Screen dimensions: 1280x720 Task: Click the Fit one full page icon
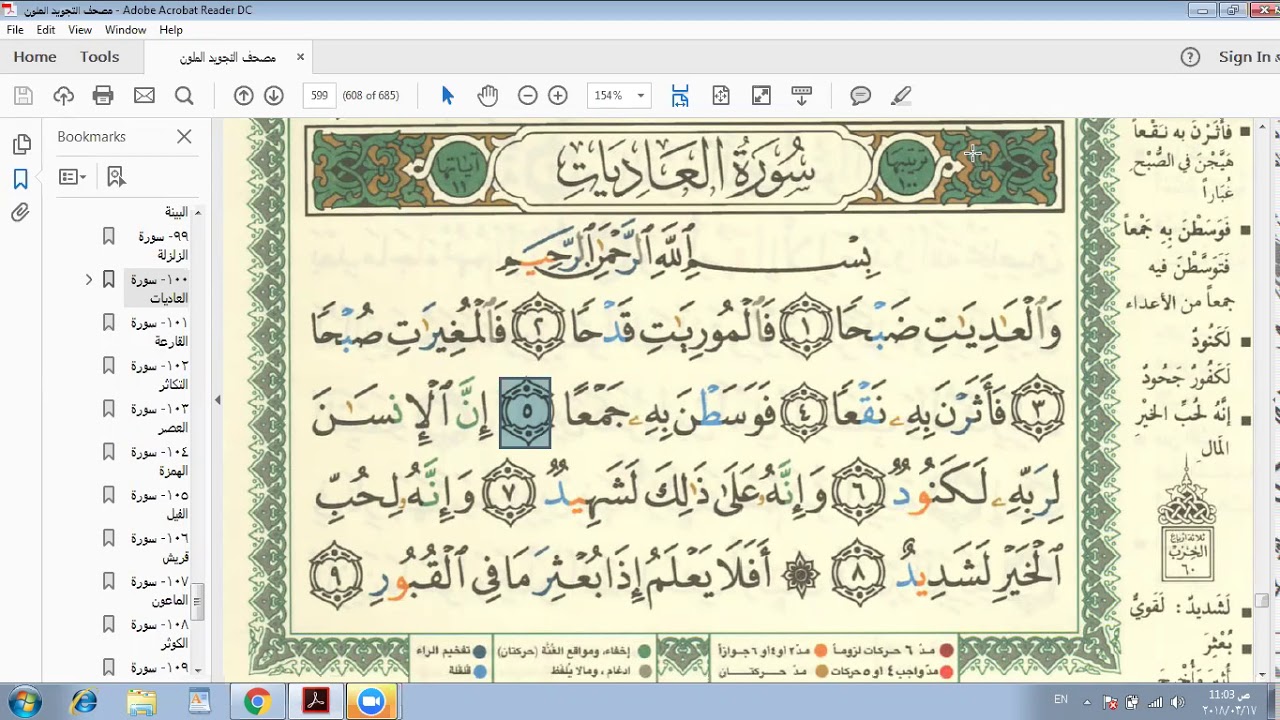click(721, 96)
